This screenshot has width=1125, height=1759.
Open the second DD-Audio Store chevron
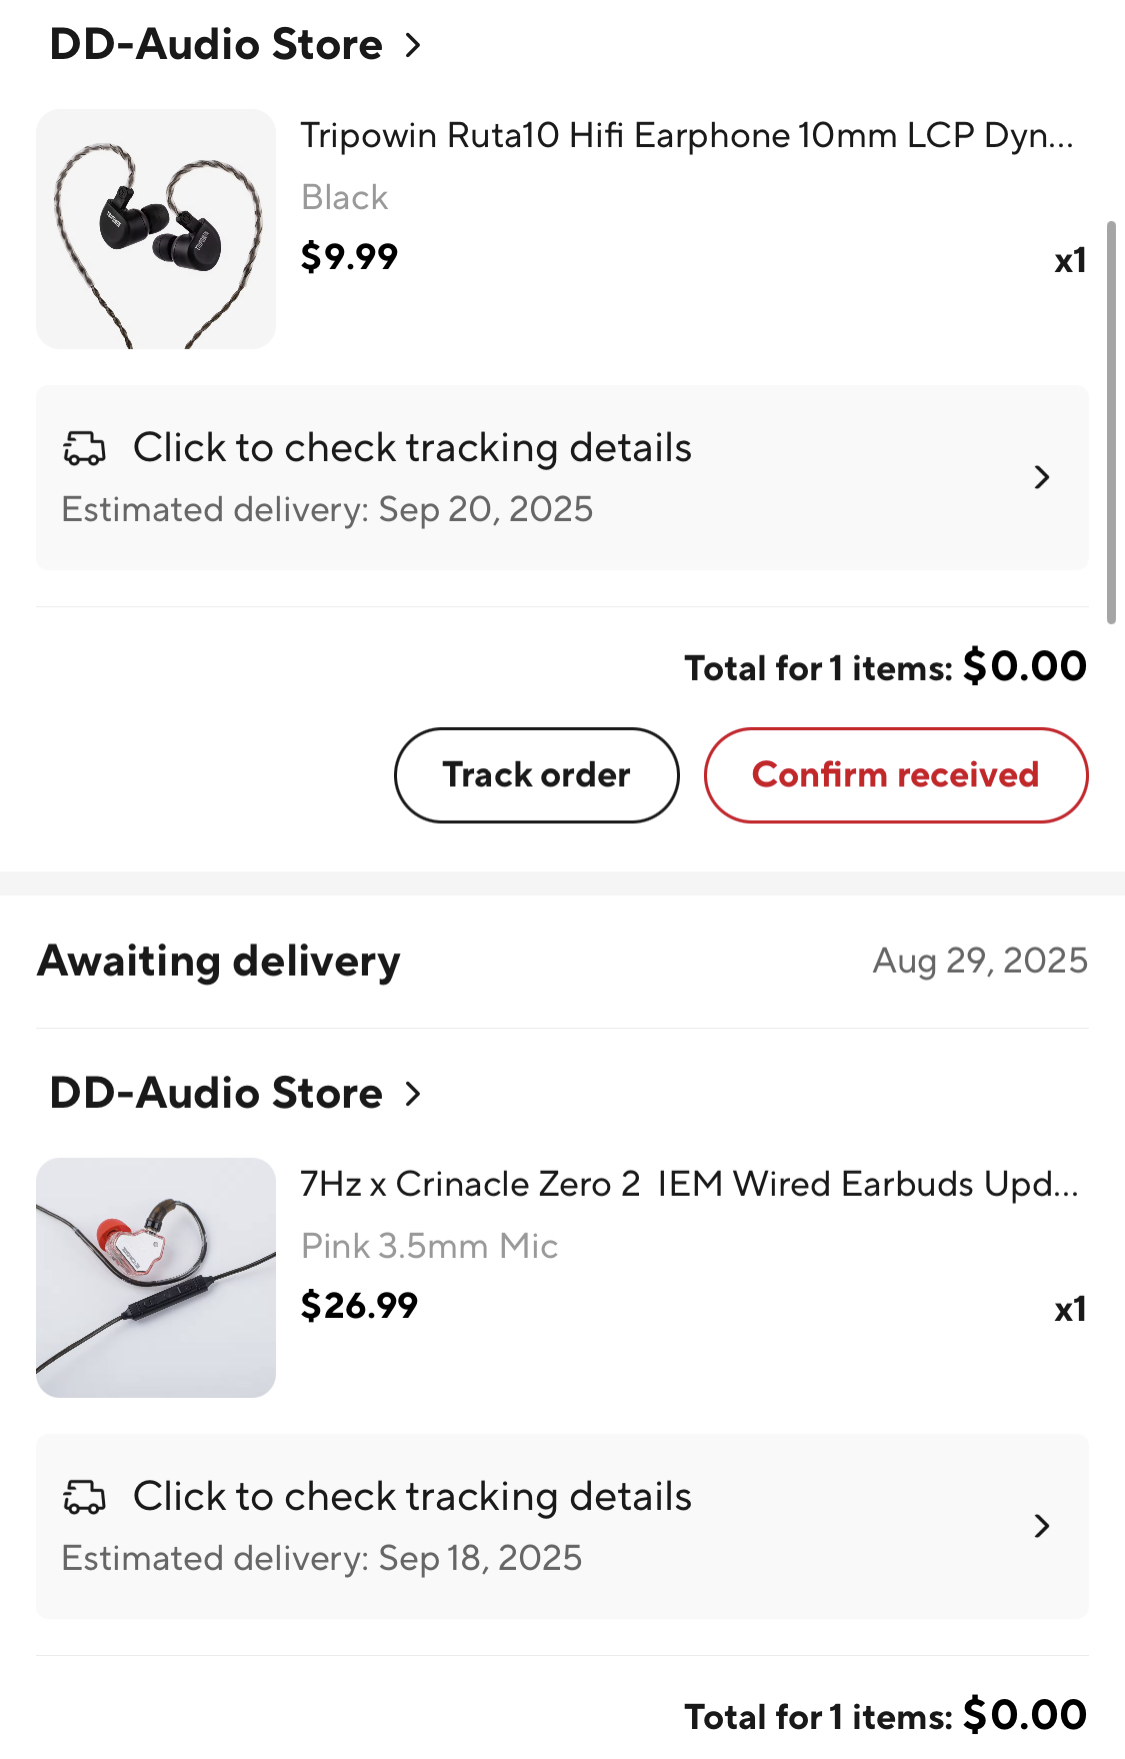413,1094
